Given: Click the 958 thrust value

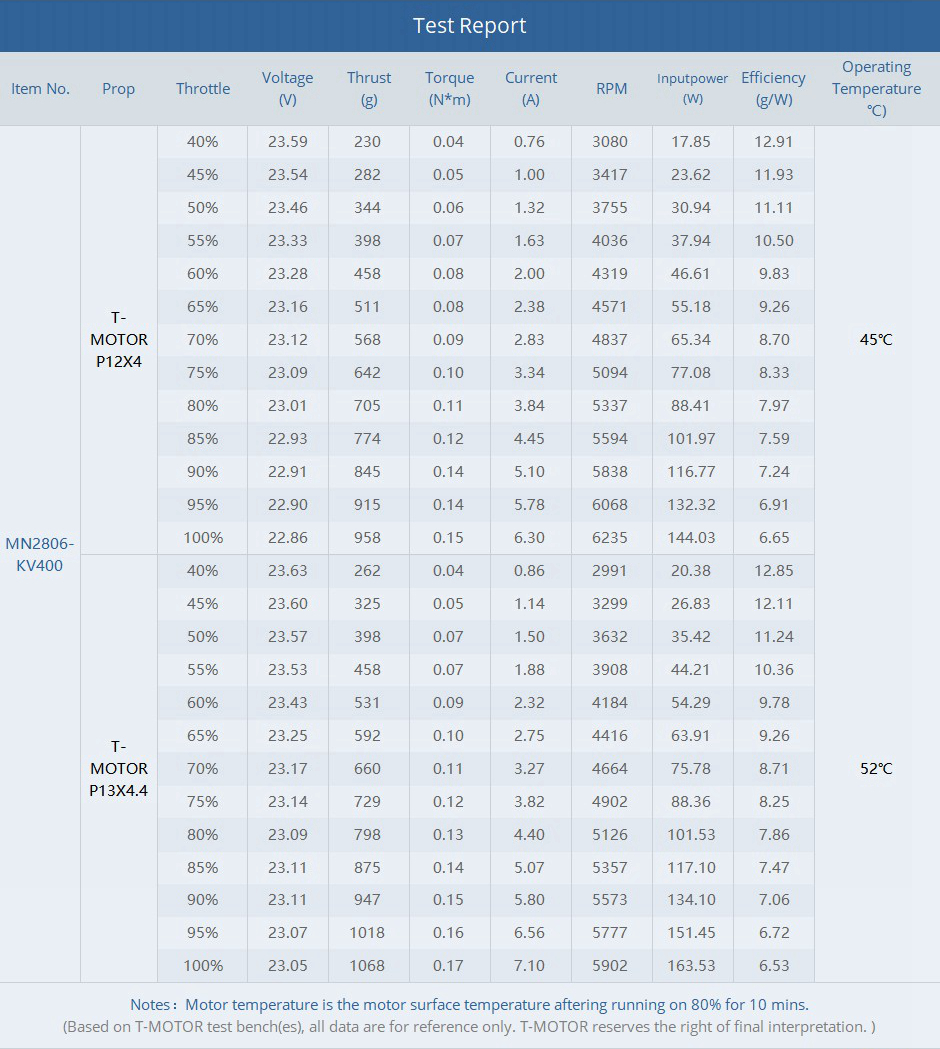Looking at the screenshot, I should (367, 538).
